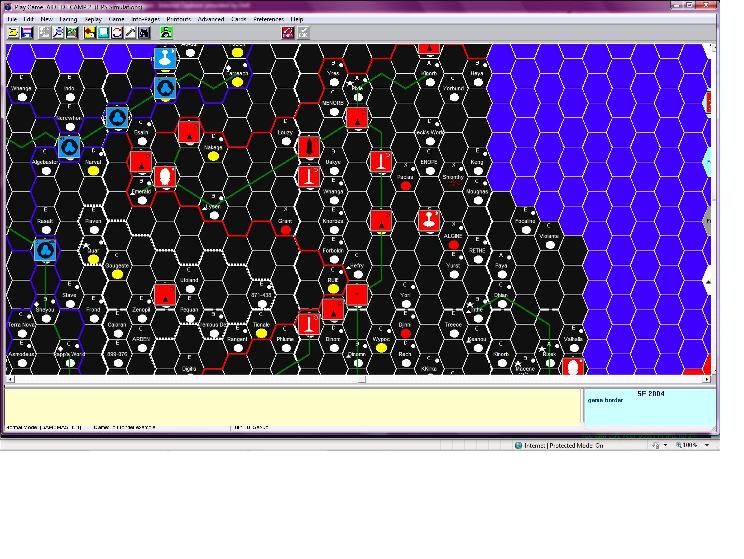Click the red pen toolbar icon
This screenshot has width=744, height=559.
288,32
